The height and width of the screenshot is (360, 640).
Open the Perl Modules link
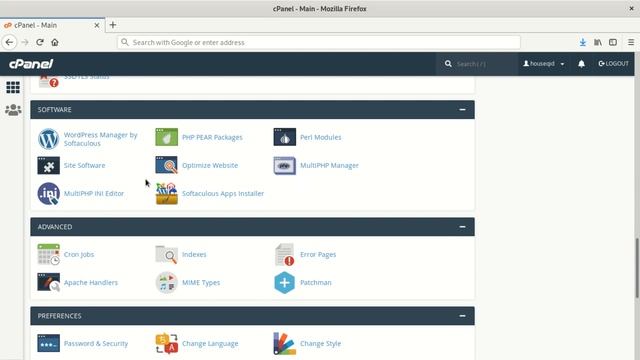[x=320, y=137]
